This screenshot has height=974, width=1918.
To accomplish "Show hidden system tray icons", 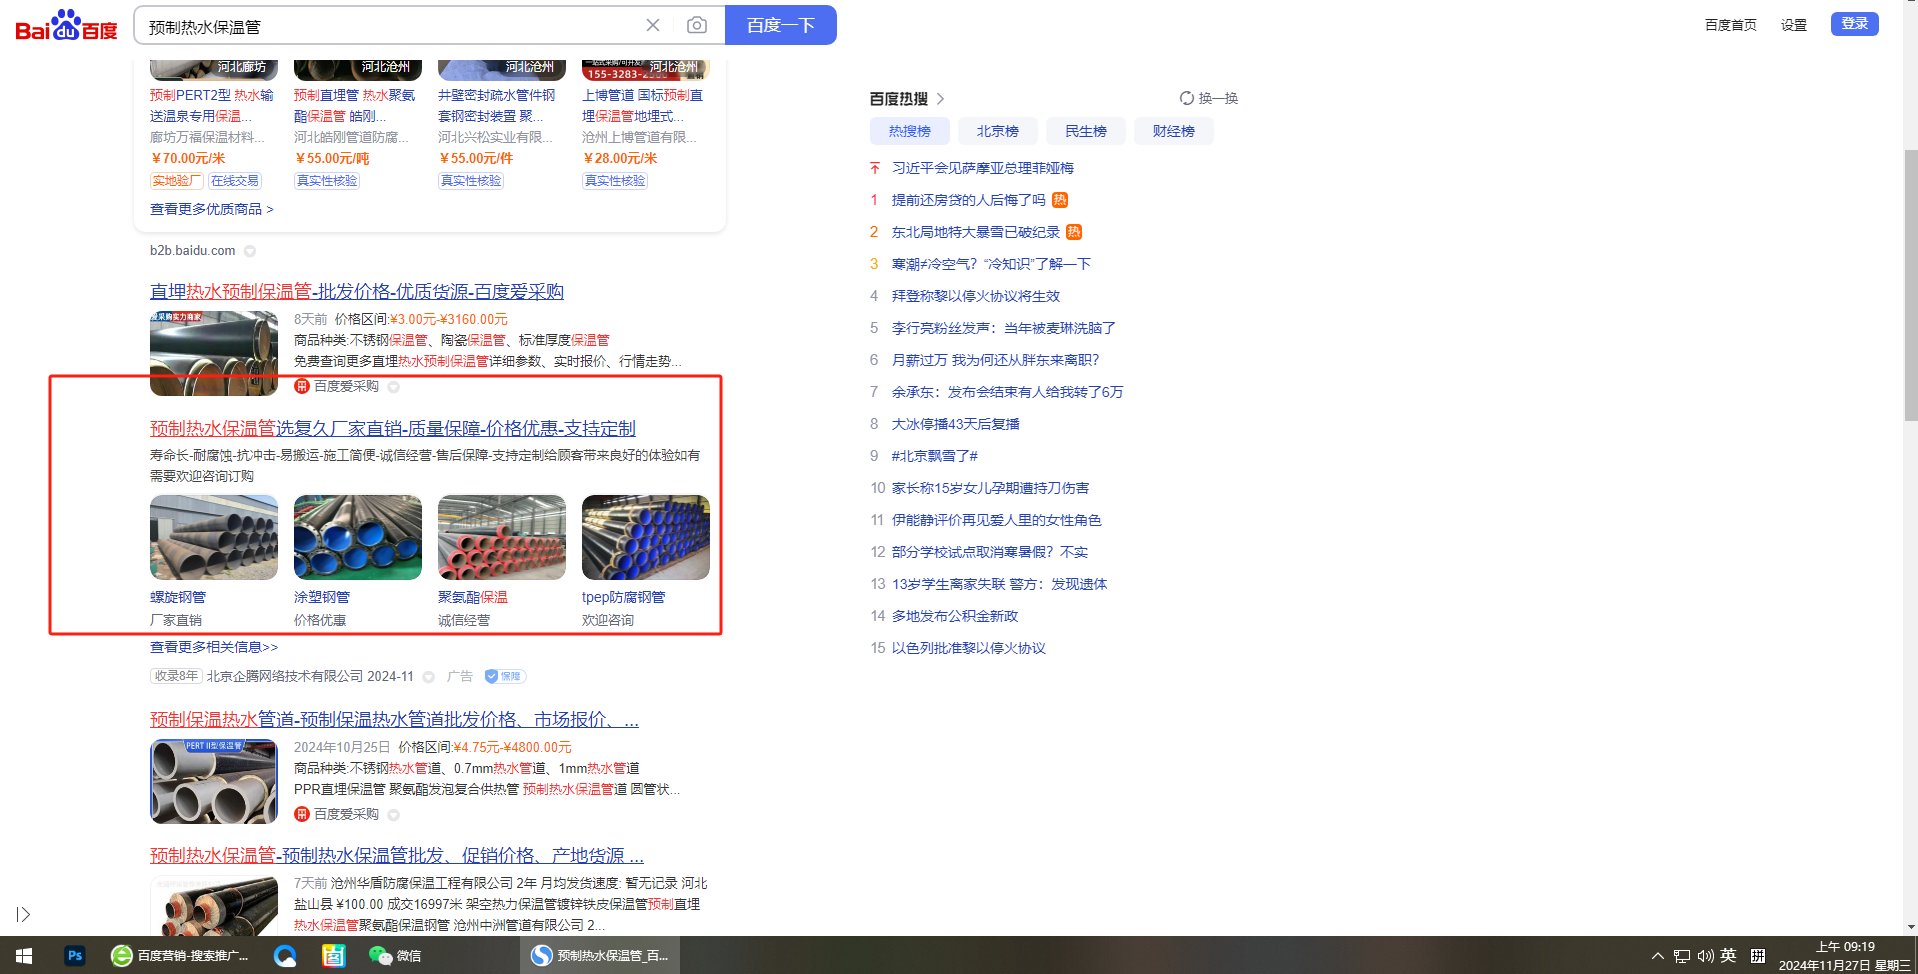I will coord(1658,956).
